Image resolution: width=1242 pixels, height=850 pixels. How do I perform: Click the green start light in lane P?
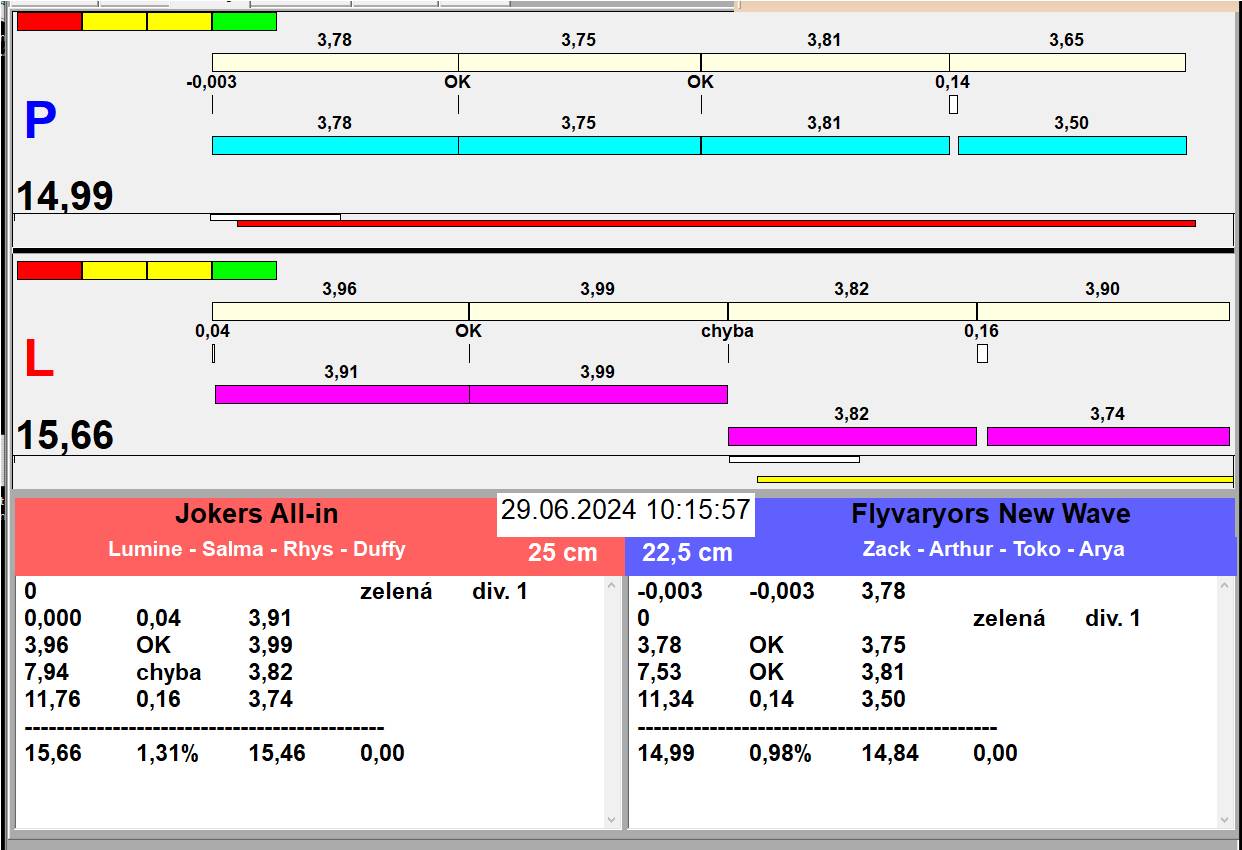click(x=244, y=22)
